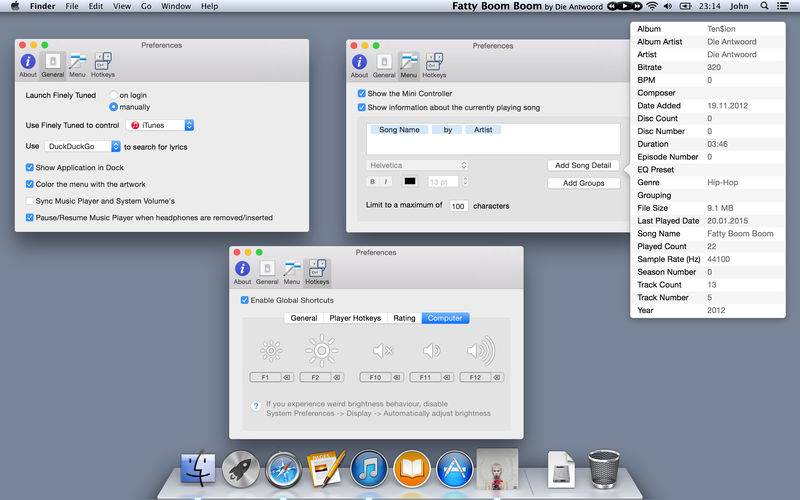Screen dimensions: 800x500
Task: Click Finder icon in the Dock
Action: 197,469
